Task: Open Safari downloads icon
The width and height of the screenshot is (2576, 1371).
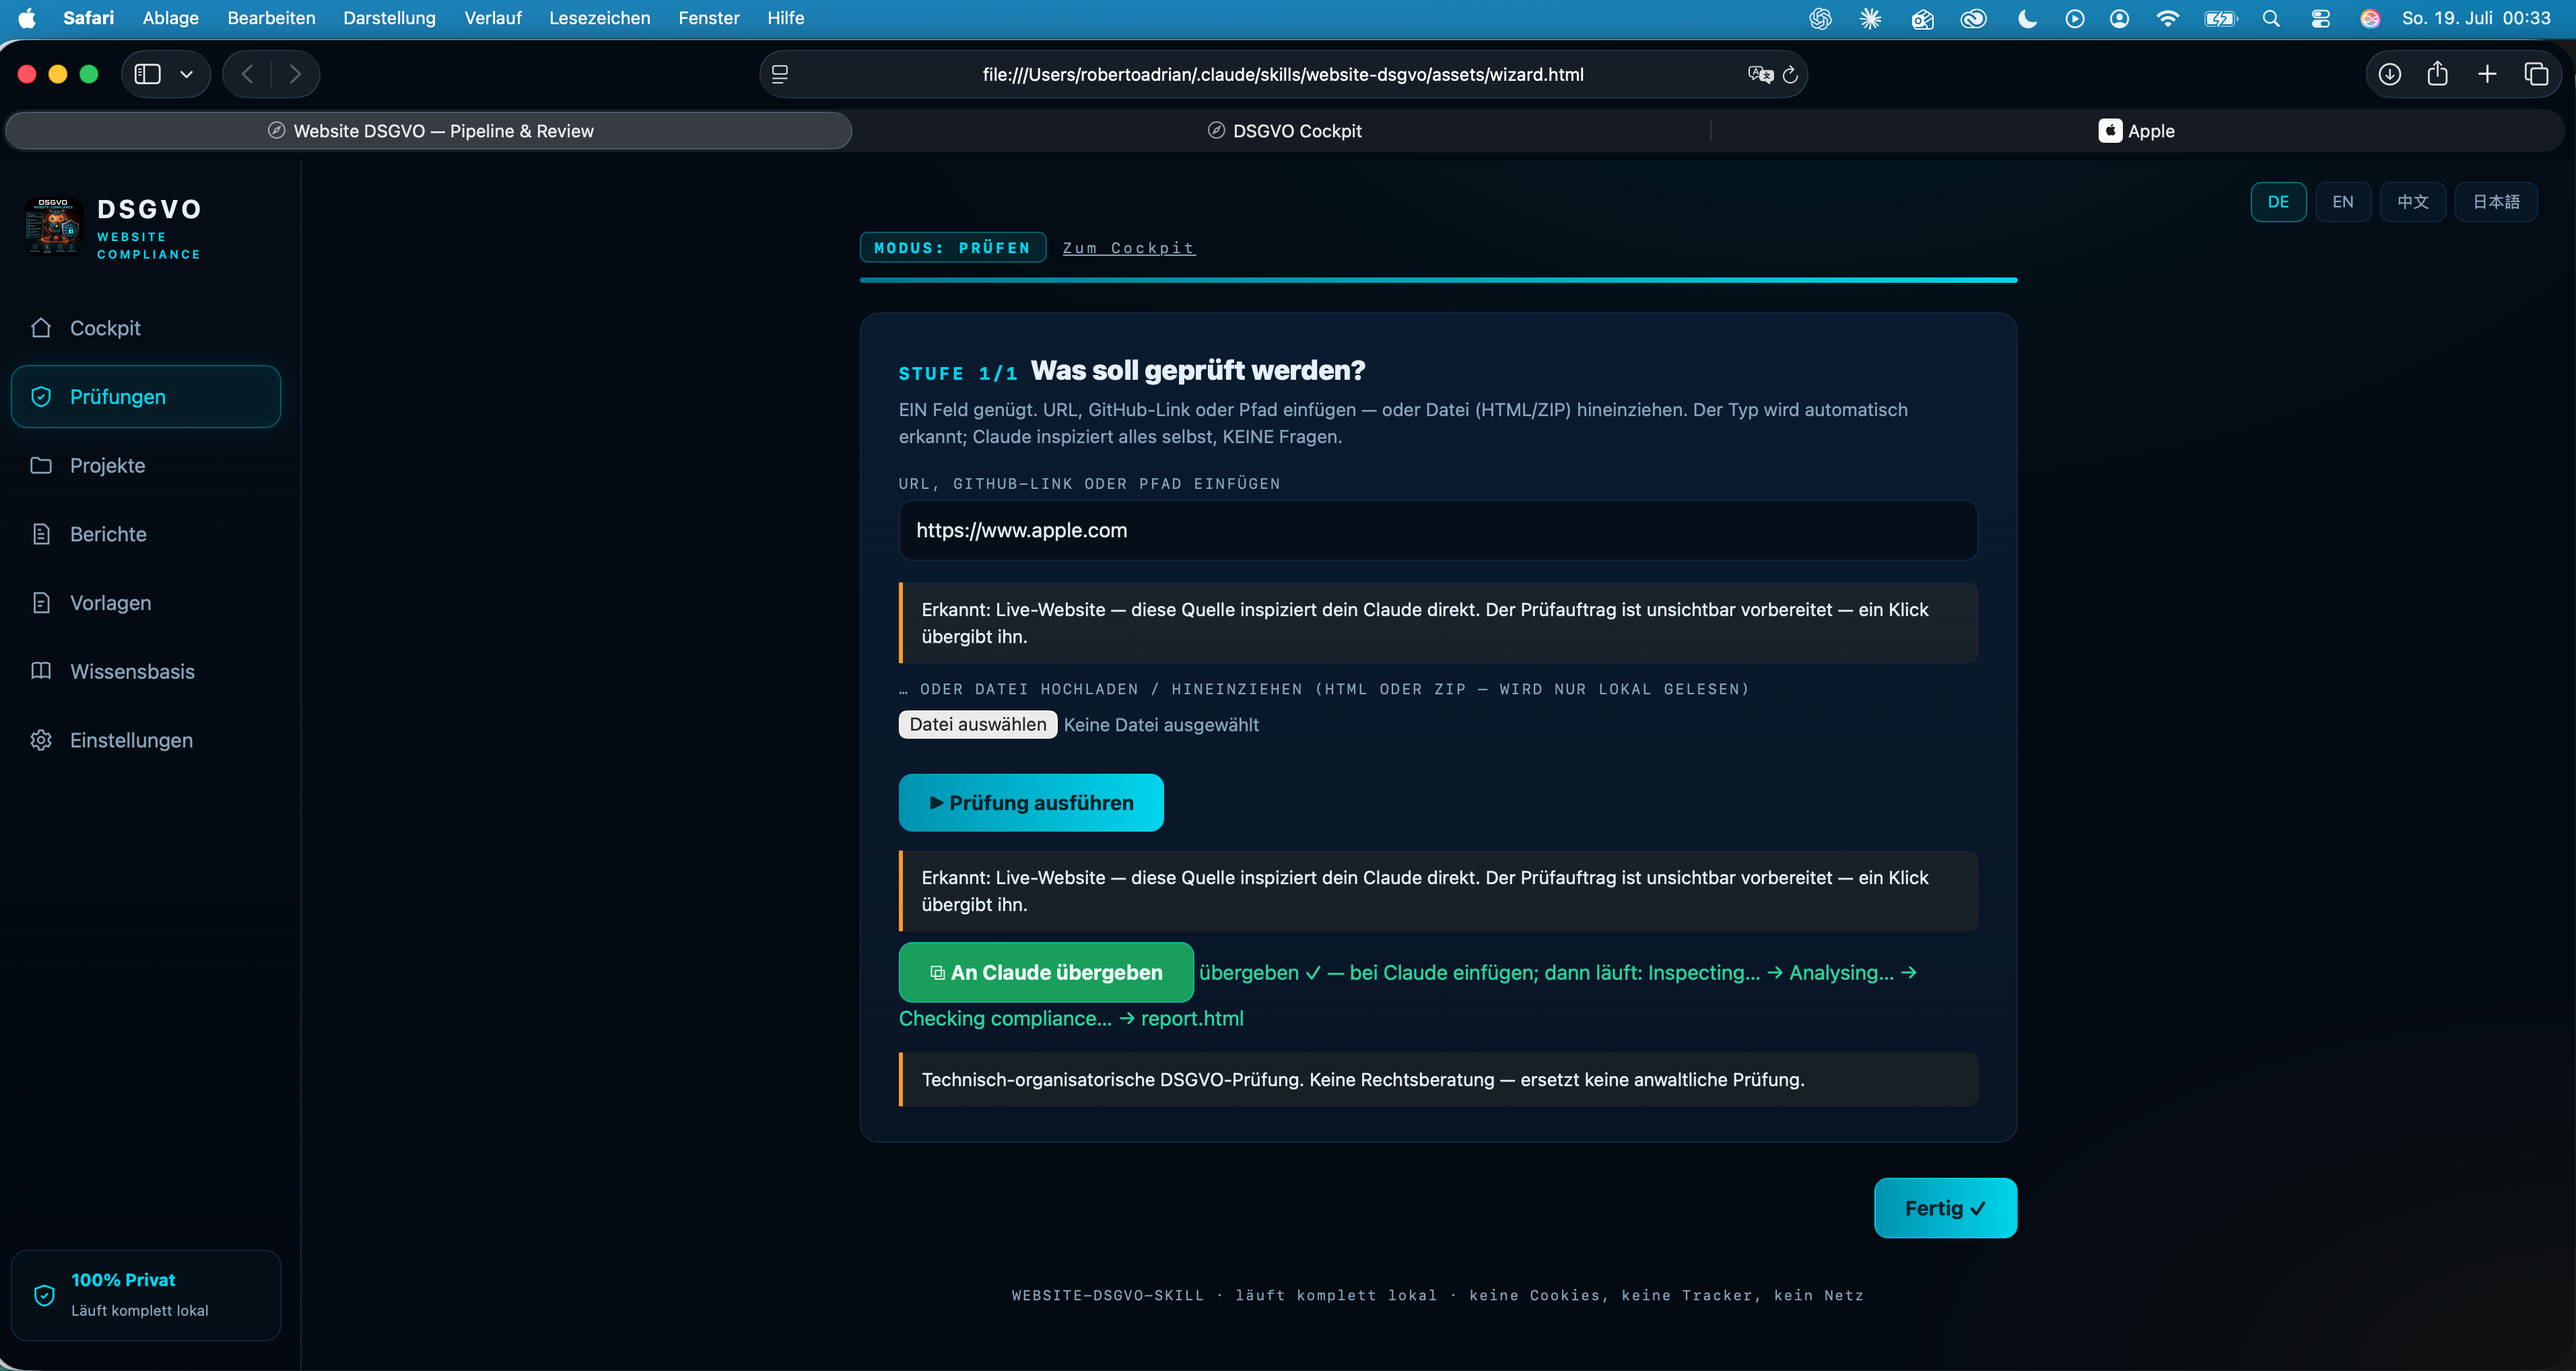Action: click(x=2390, y=74)
